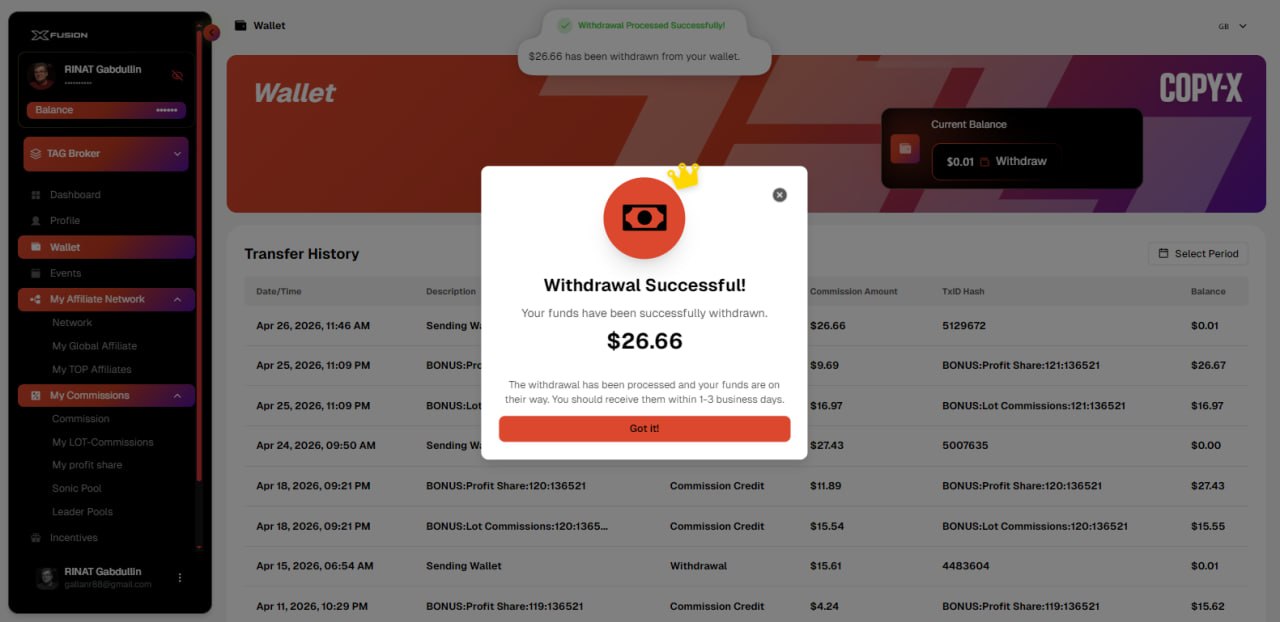Open the GB language dropdown

pyautogui.click(x=1232, y=26)
